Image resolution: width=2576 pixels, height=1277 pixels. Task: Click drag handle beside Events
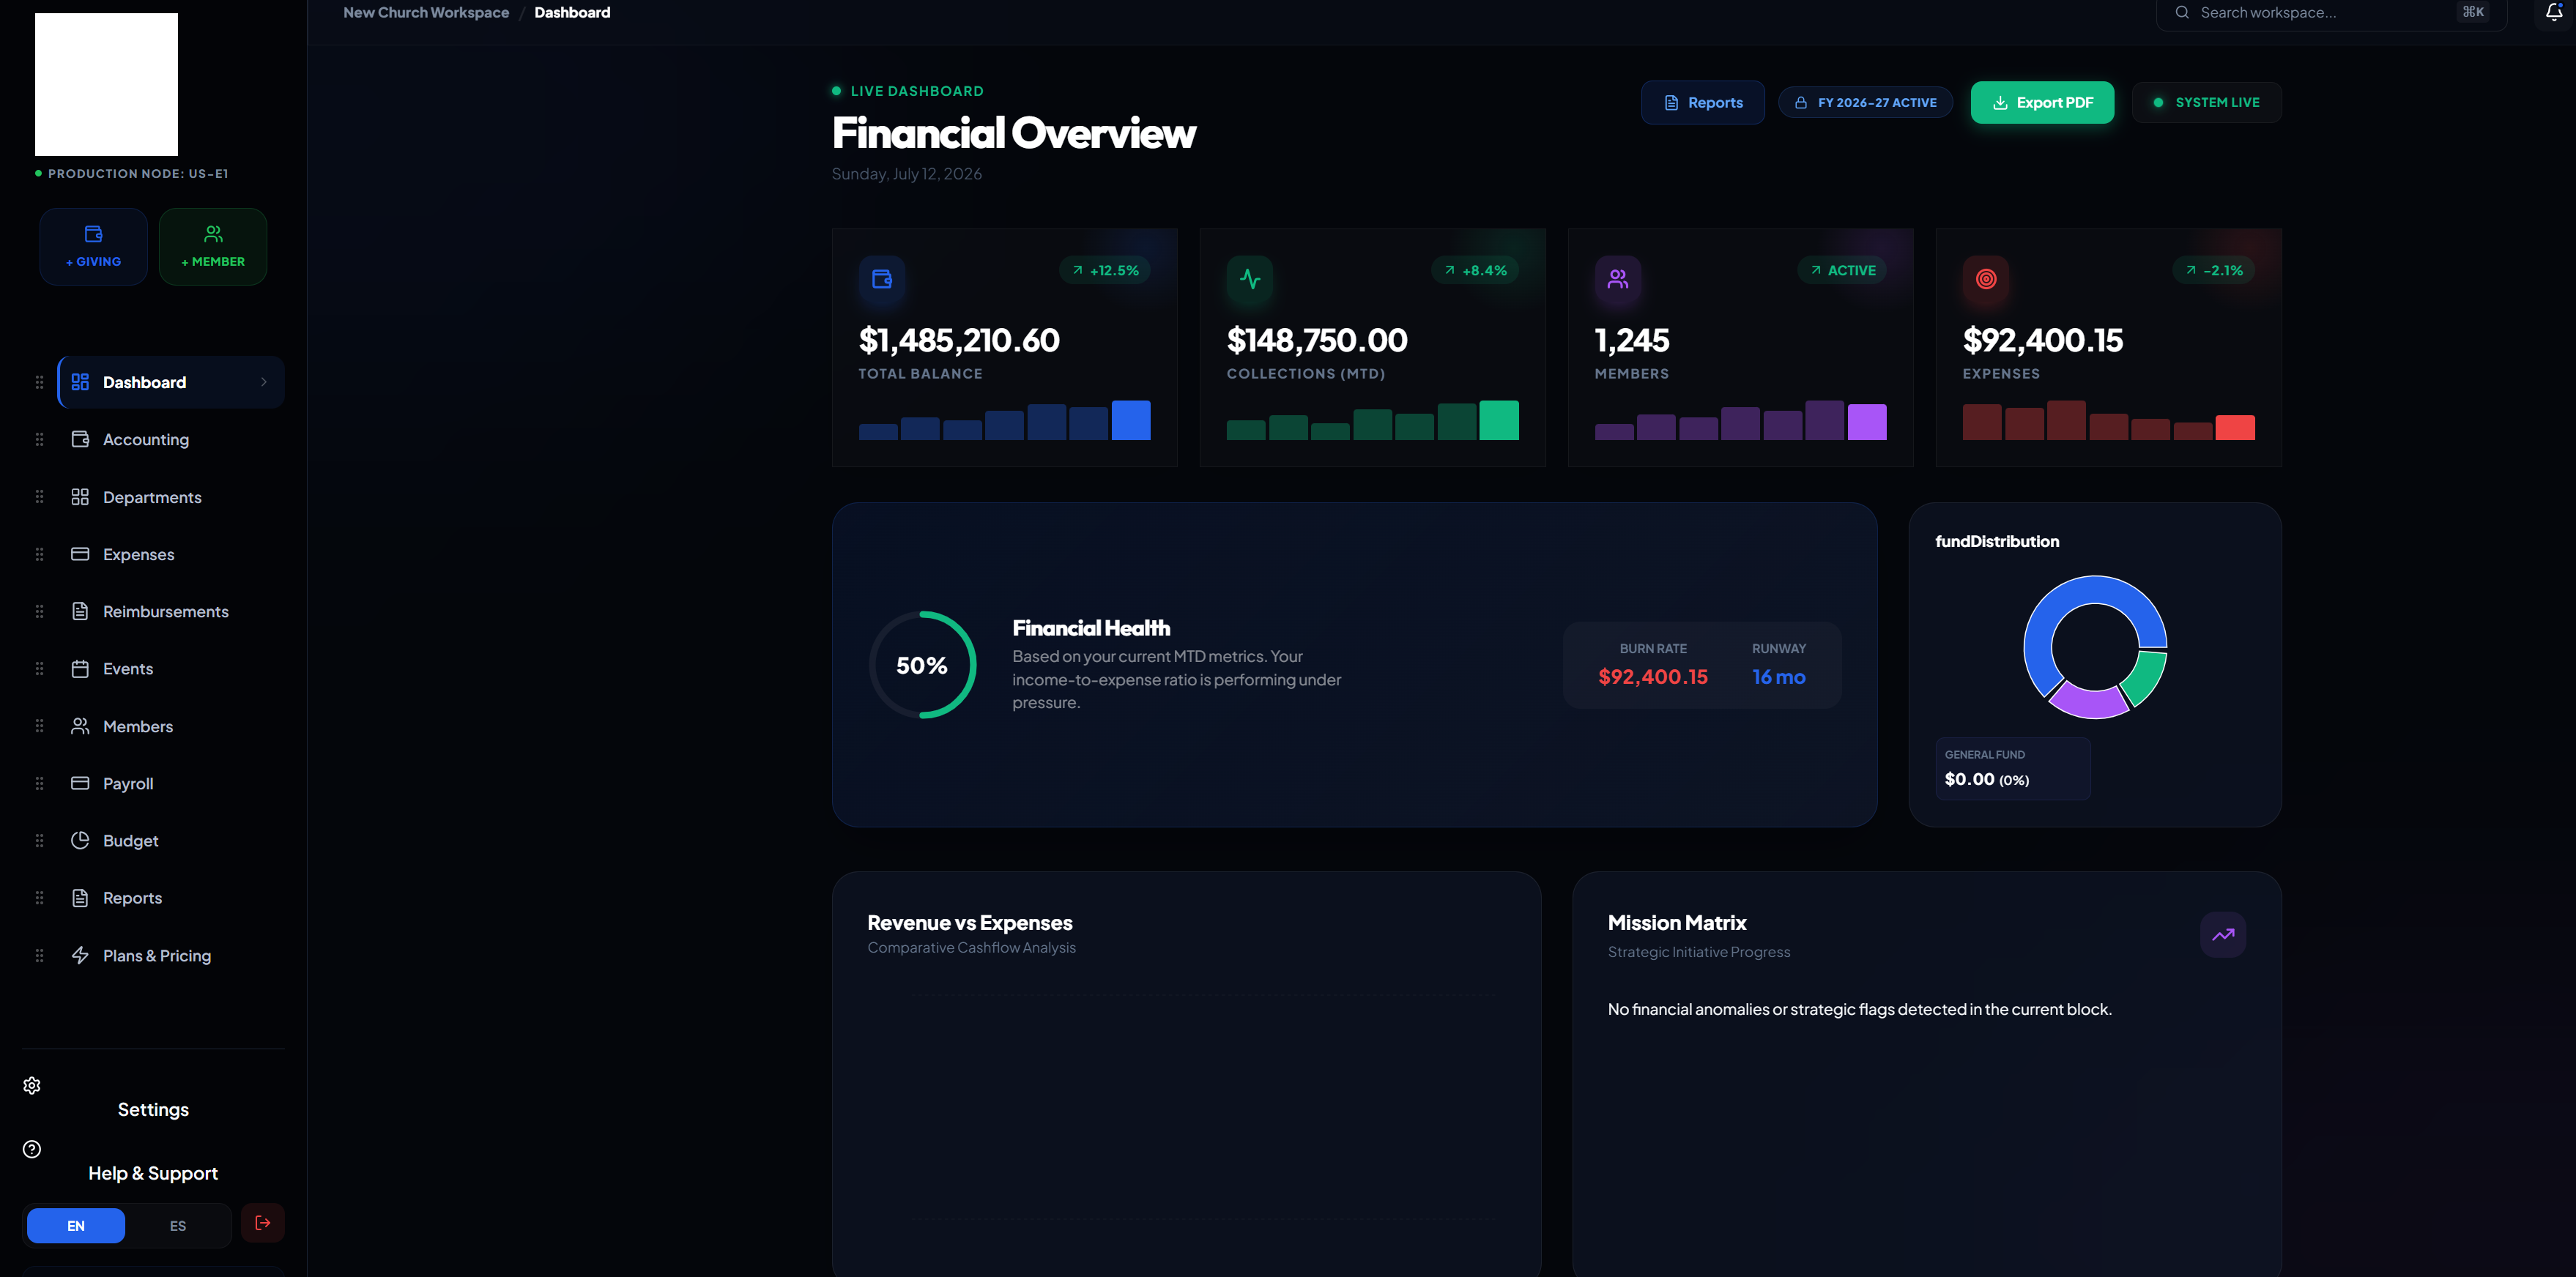(39, 669)
